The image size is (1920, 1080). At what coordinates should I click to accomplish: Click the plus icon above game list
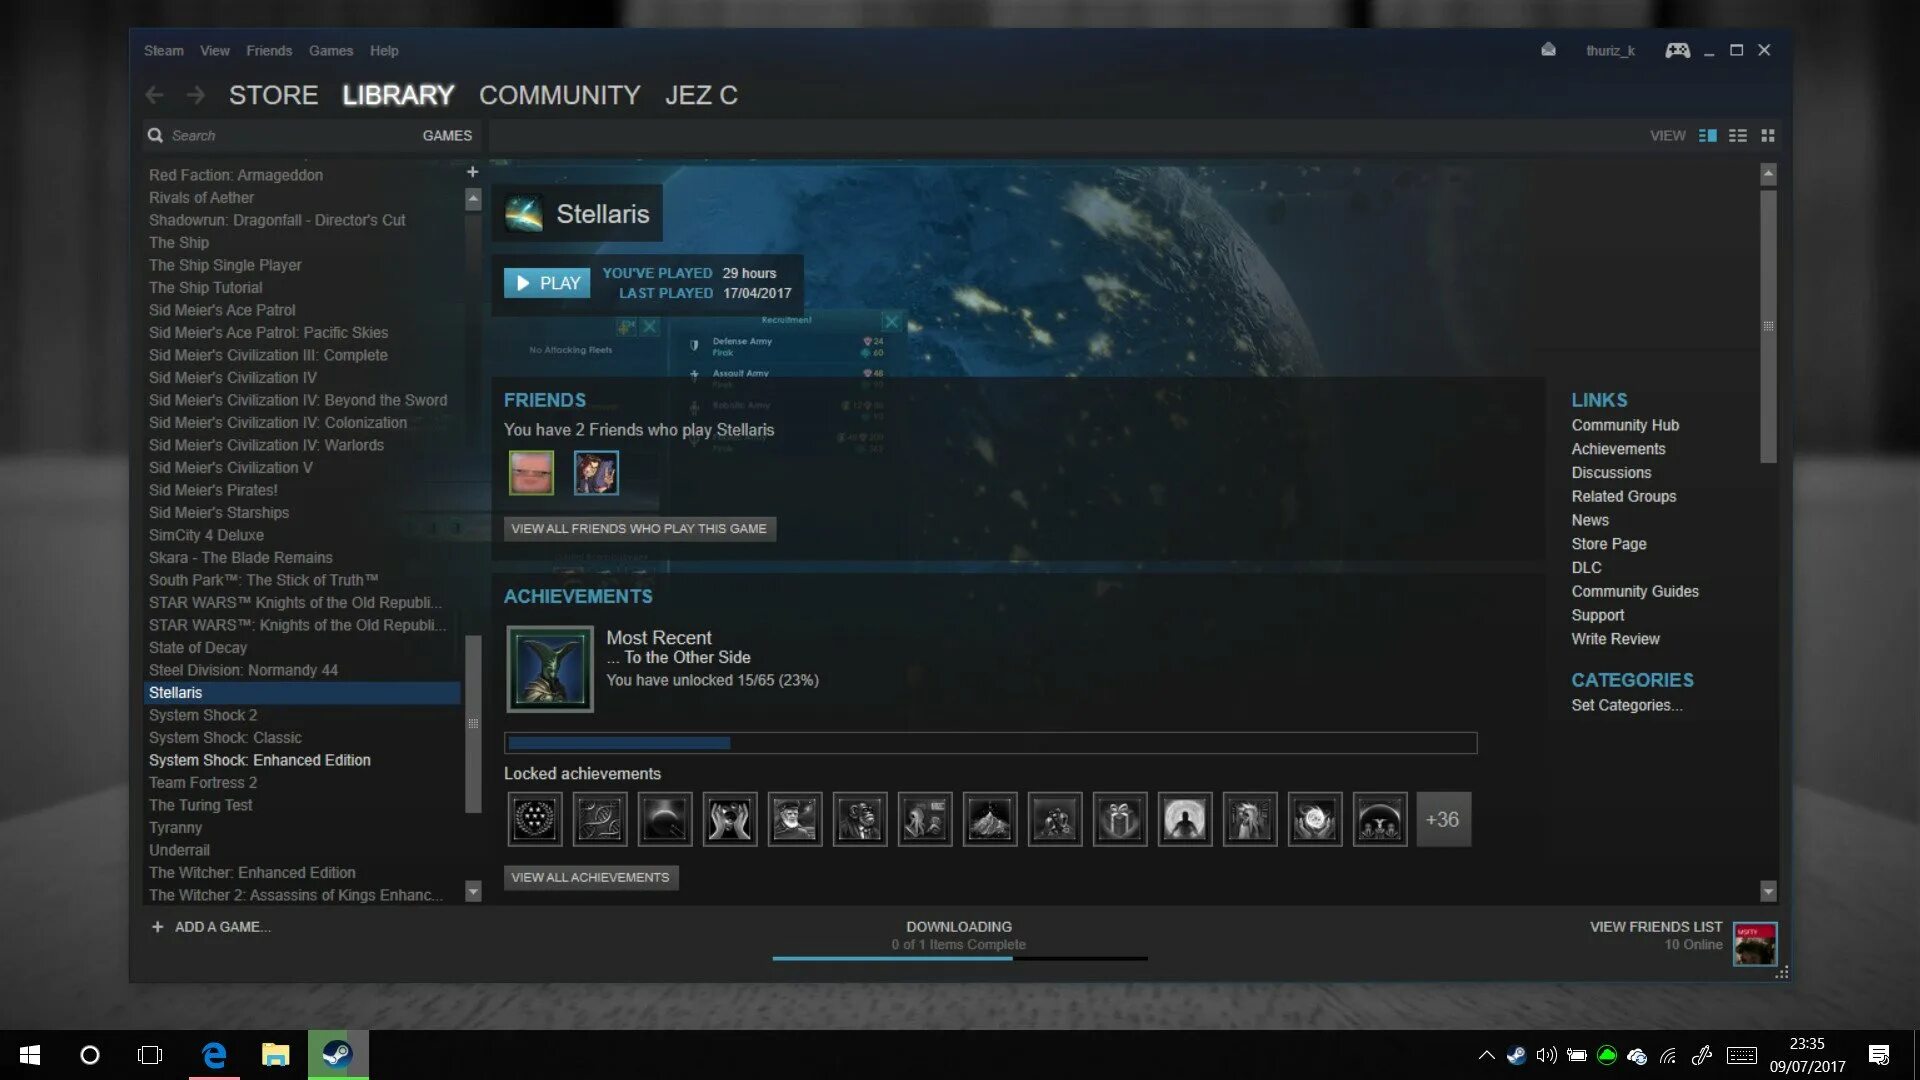click(473, 172)
